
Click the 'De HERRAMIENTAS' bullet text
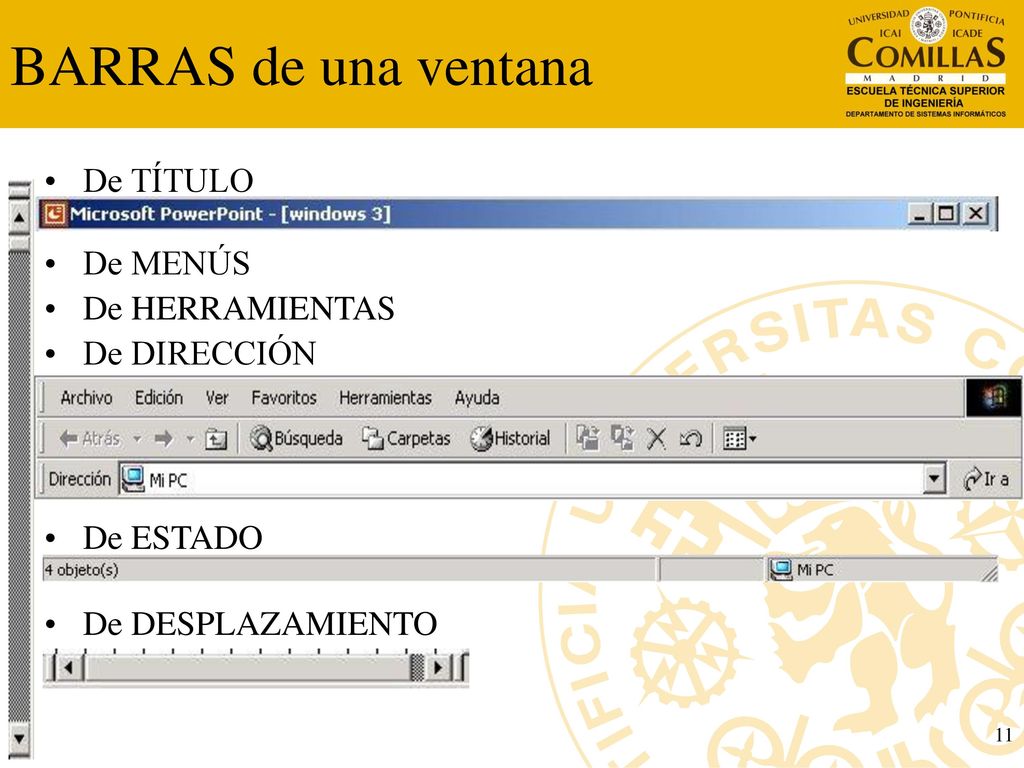tap(238, 309)
